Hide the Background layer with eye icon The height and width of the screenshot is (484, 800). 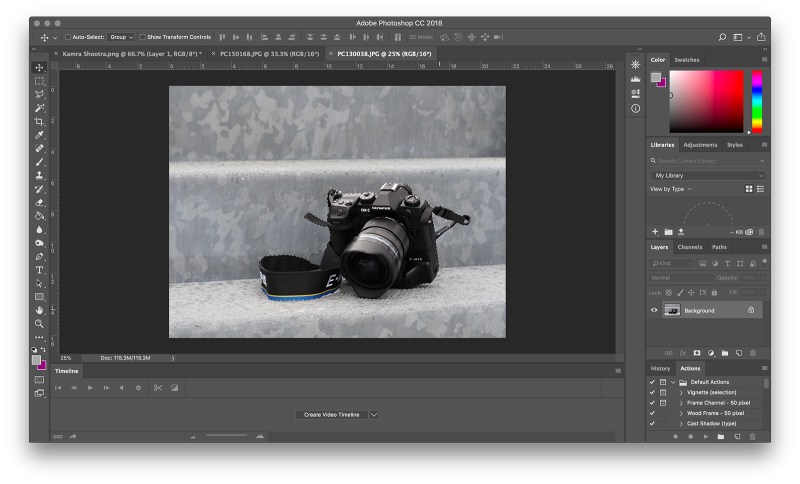click(655, 310)
